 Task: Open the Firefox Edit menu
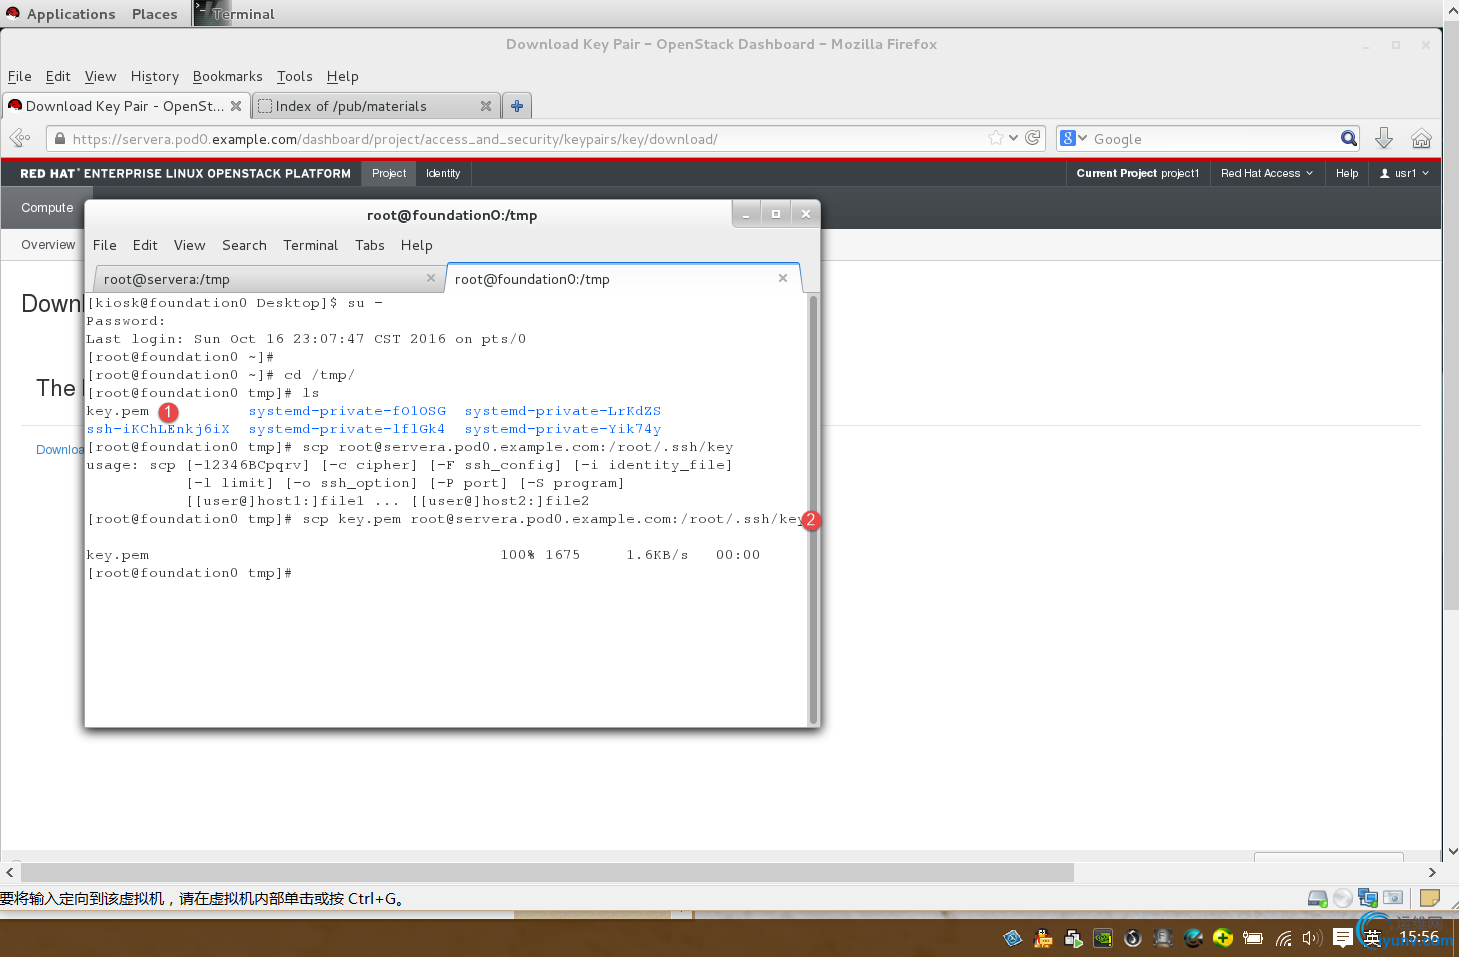[58, 76]
